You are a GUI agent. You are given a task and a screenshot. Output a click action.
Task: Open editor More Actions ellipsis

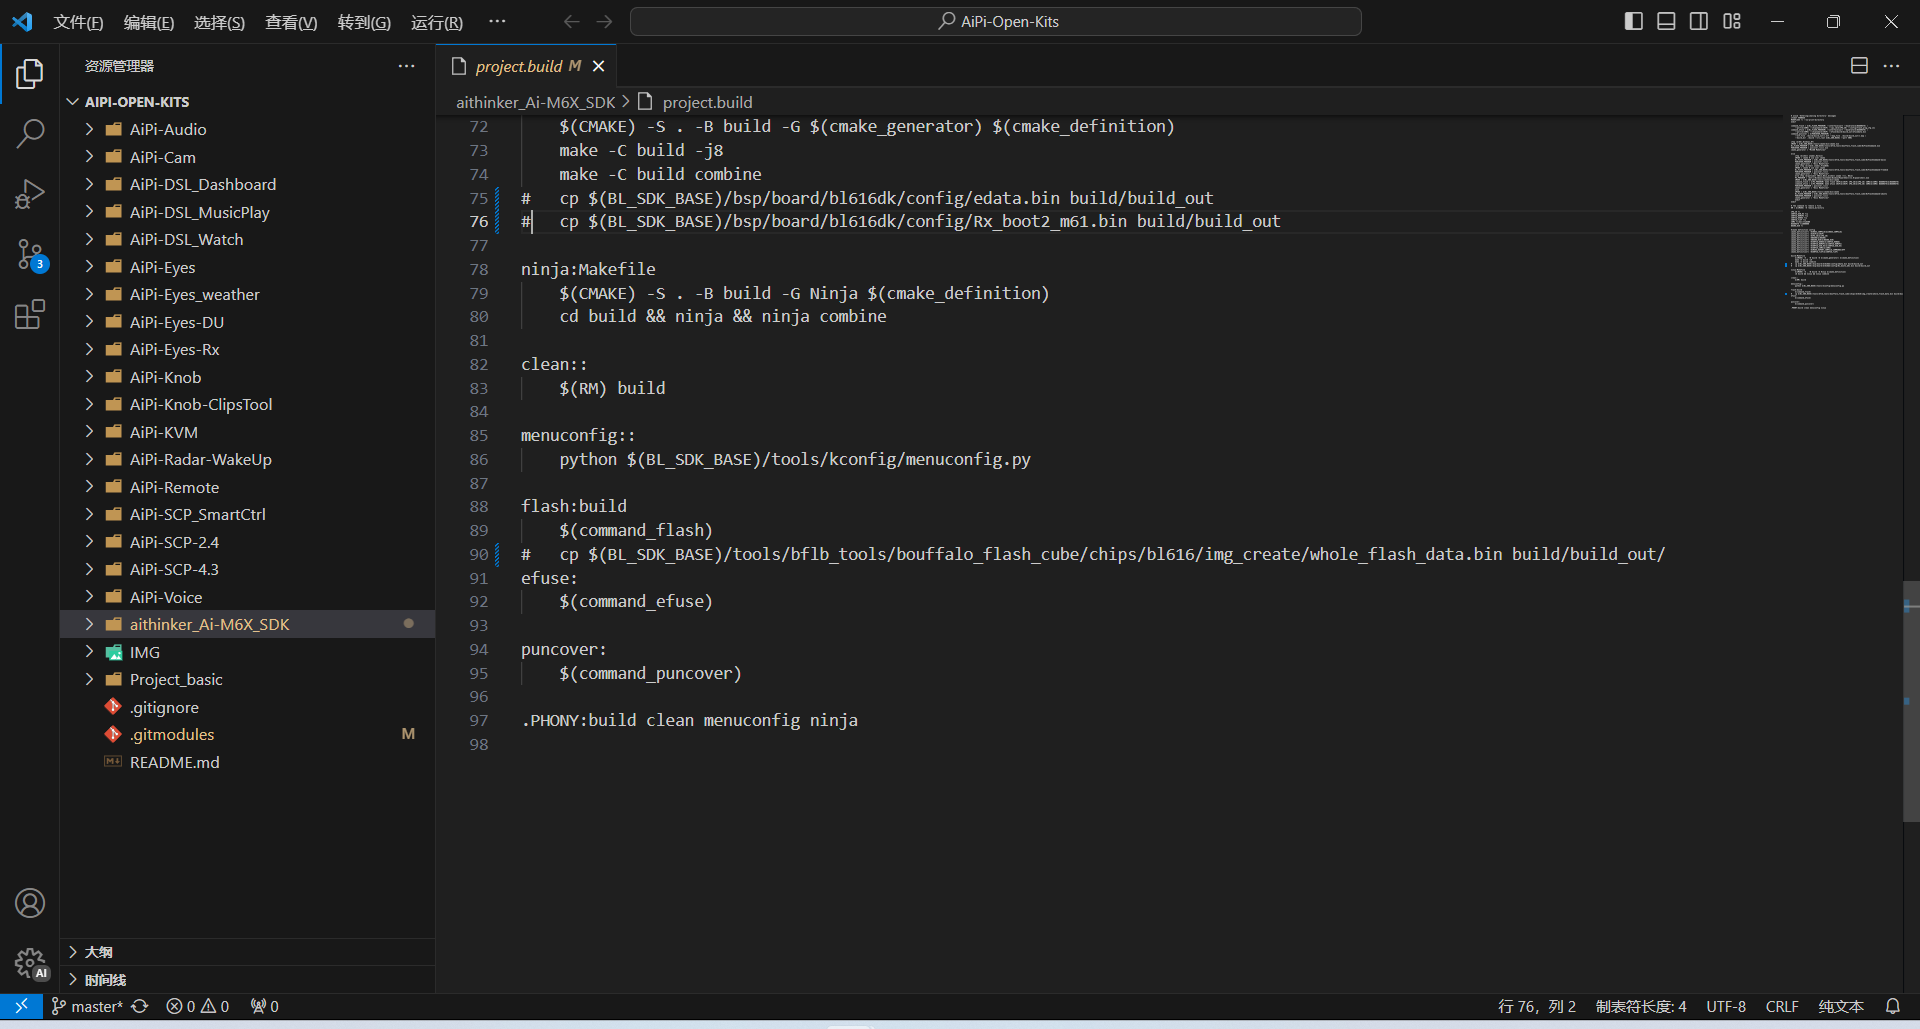click(x=1891, y=66)
